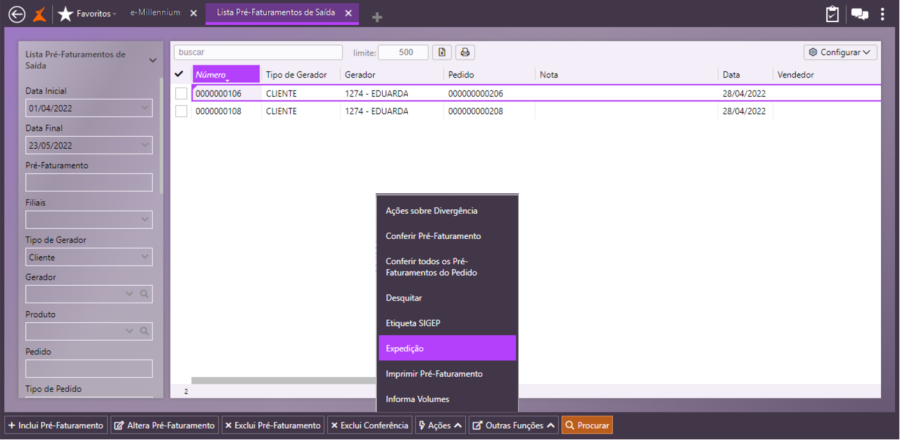
Task: Click the Nota column header
Action: tap(626, 75)
